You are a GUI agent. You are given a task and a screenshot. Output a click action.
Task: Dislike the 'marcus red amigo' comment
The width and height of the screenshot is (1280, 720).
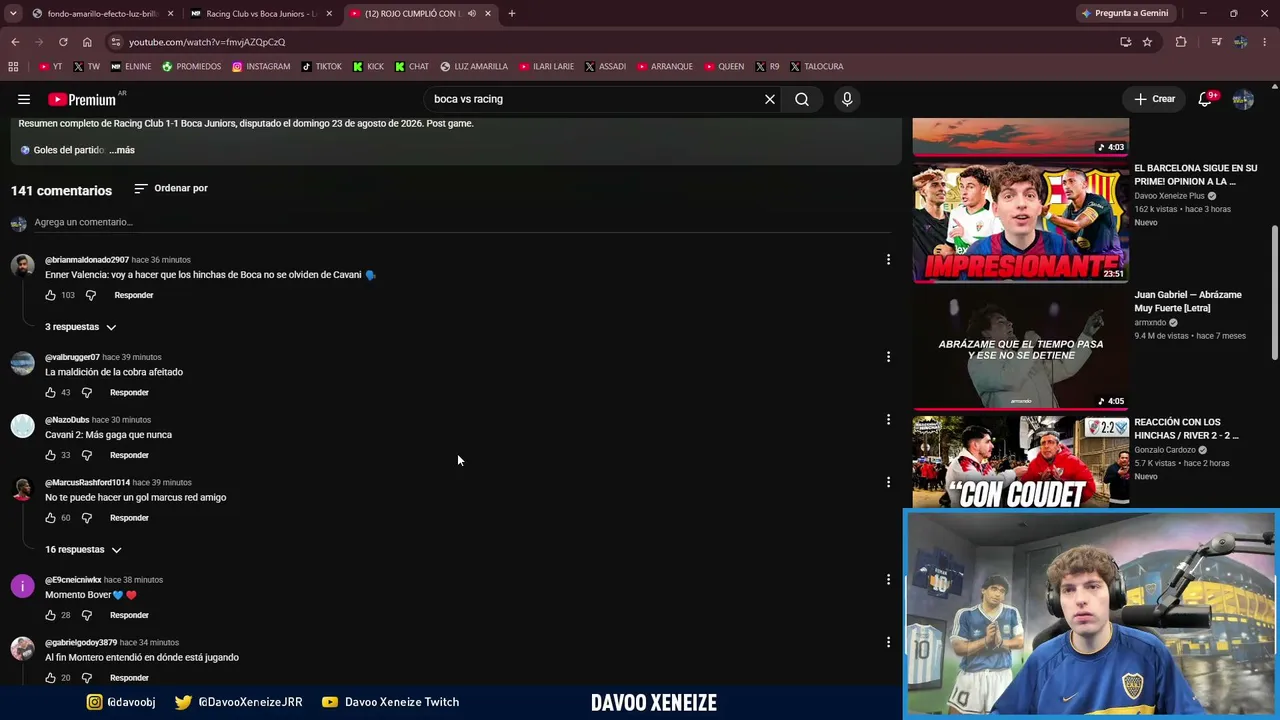[x=86, y=518]
